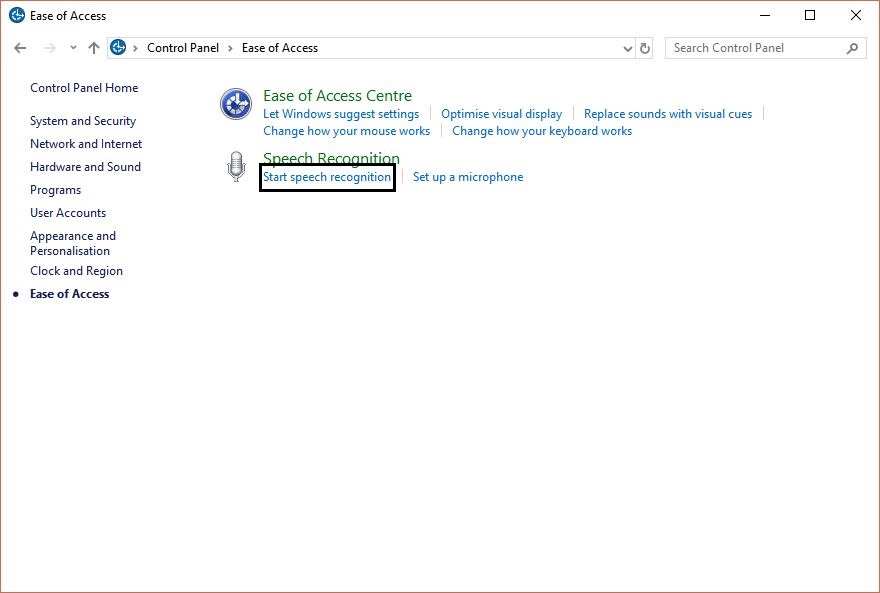The image size is (880, 593).
Task: Expand the chevron before Control Panel breadcrumb
Action: (x=135, y=48)
